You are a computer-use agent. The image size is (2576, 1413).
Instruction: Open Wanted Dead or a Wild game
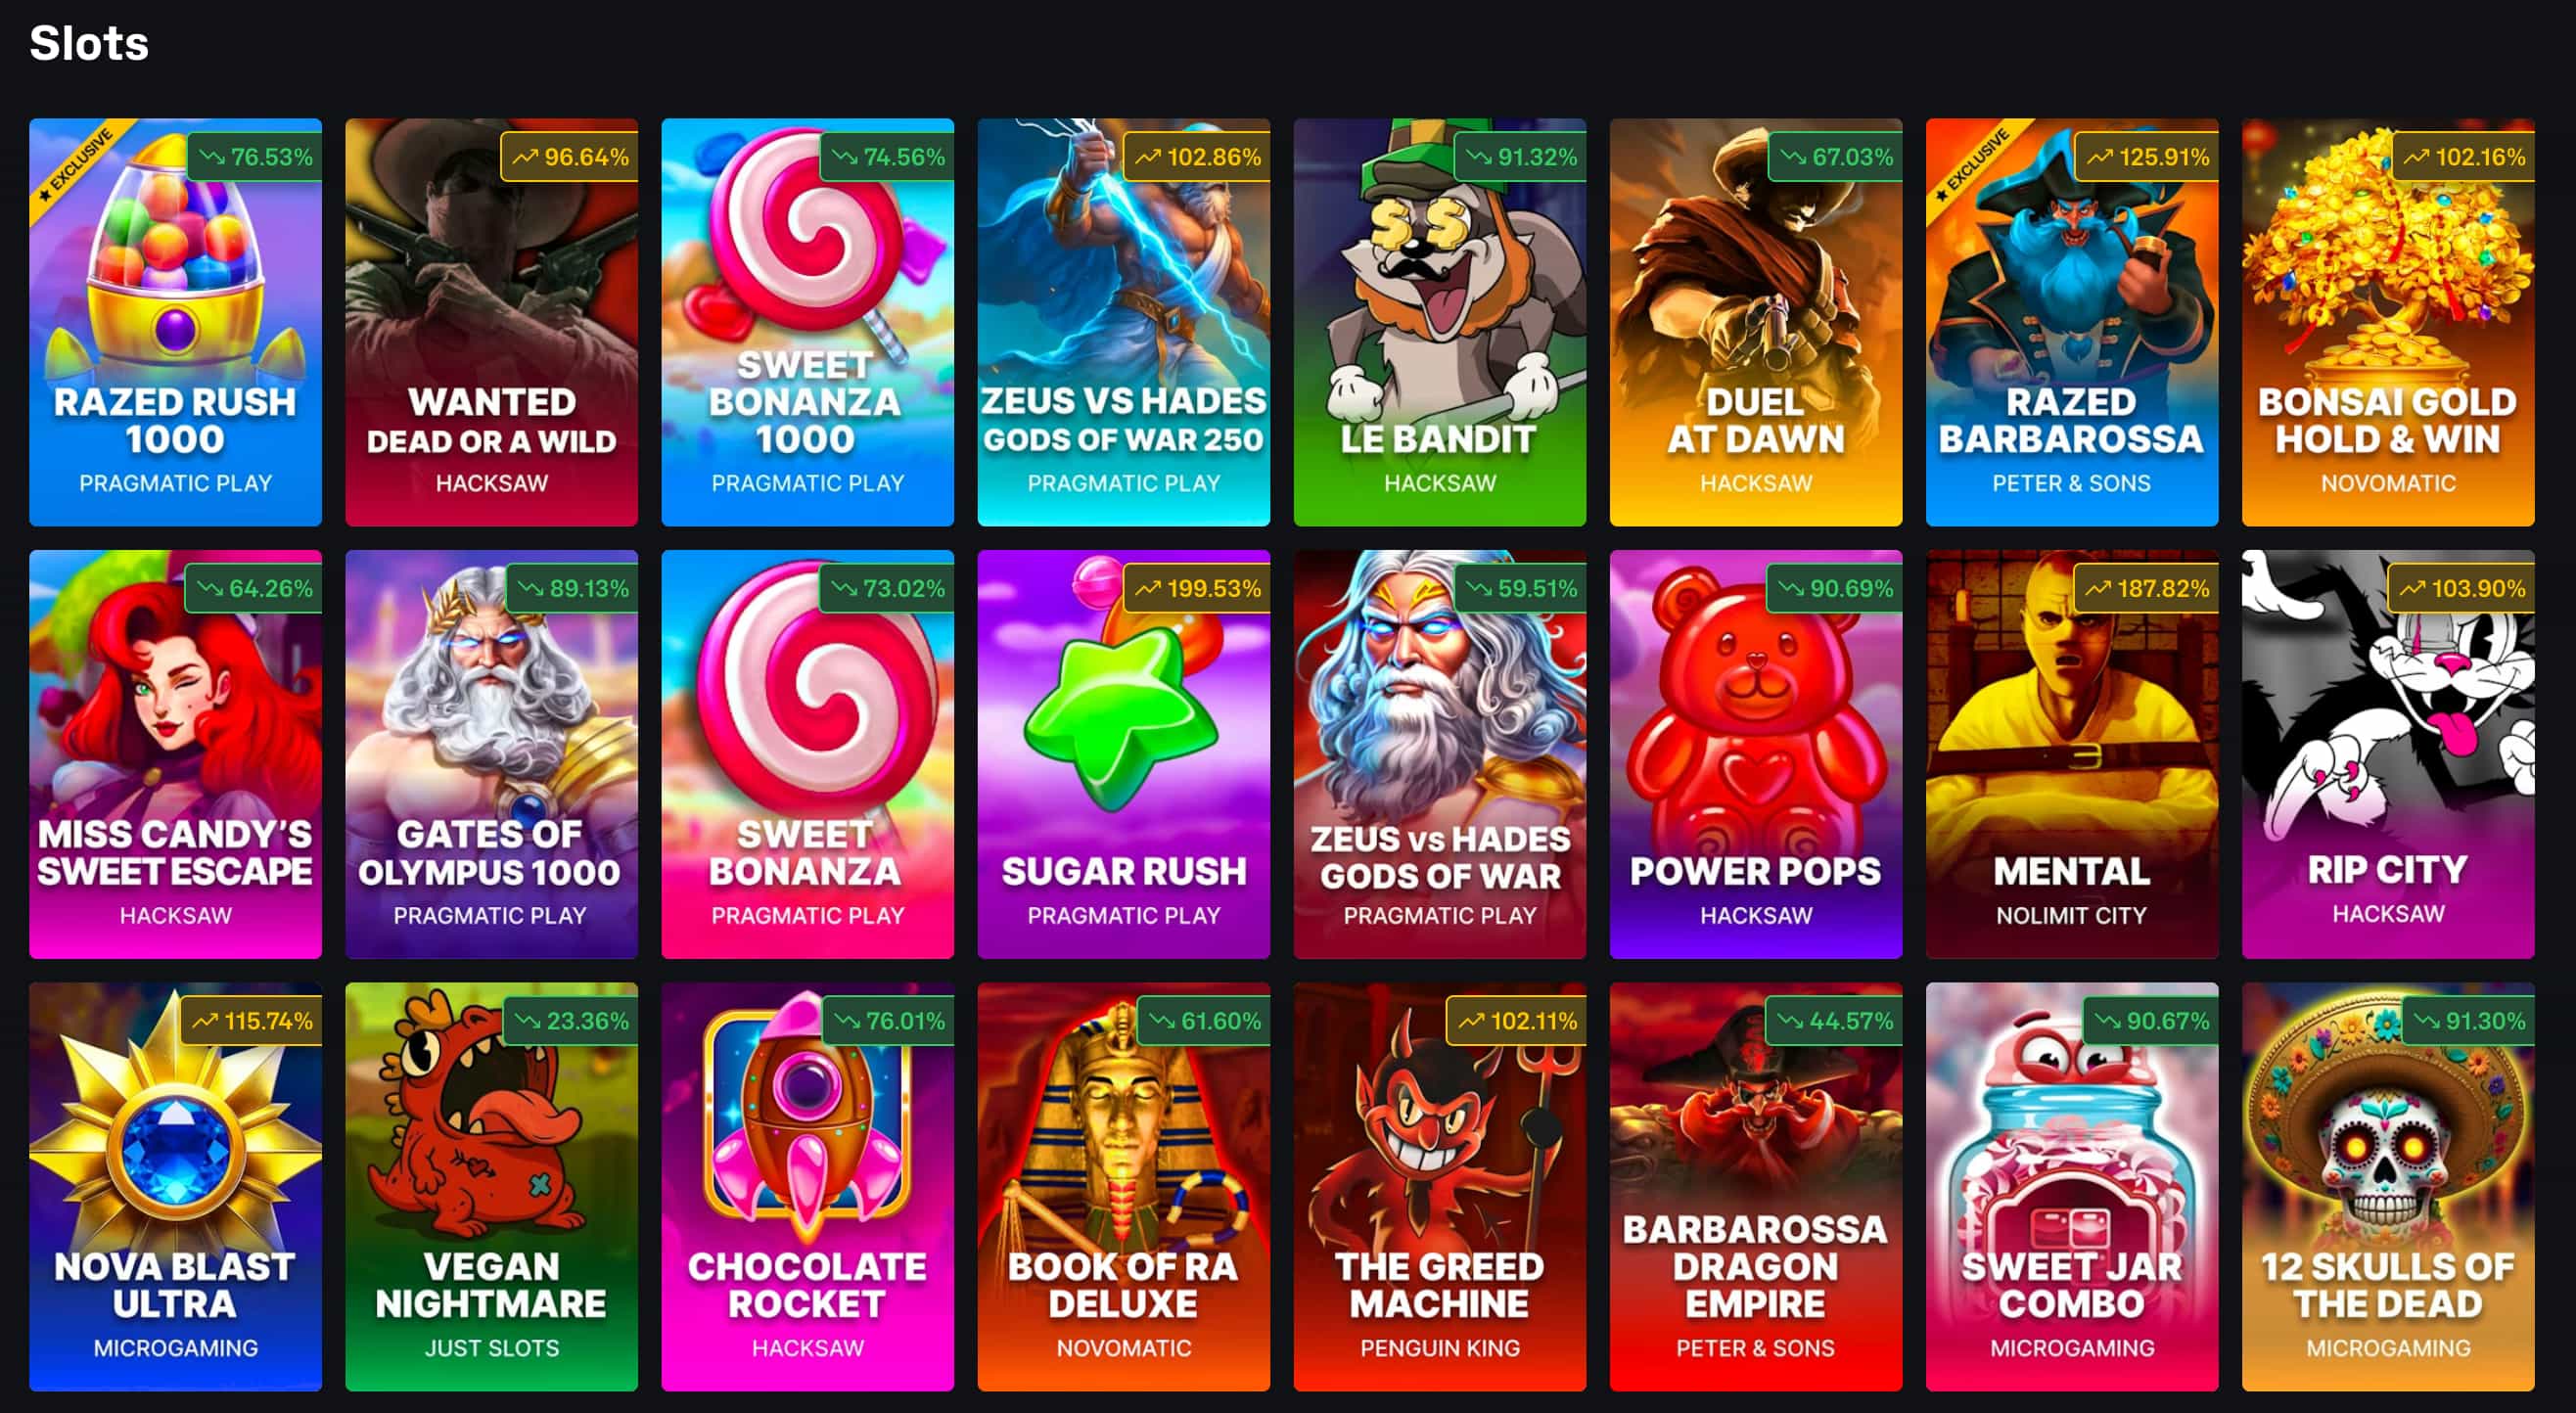[x=491, y=322]
